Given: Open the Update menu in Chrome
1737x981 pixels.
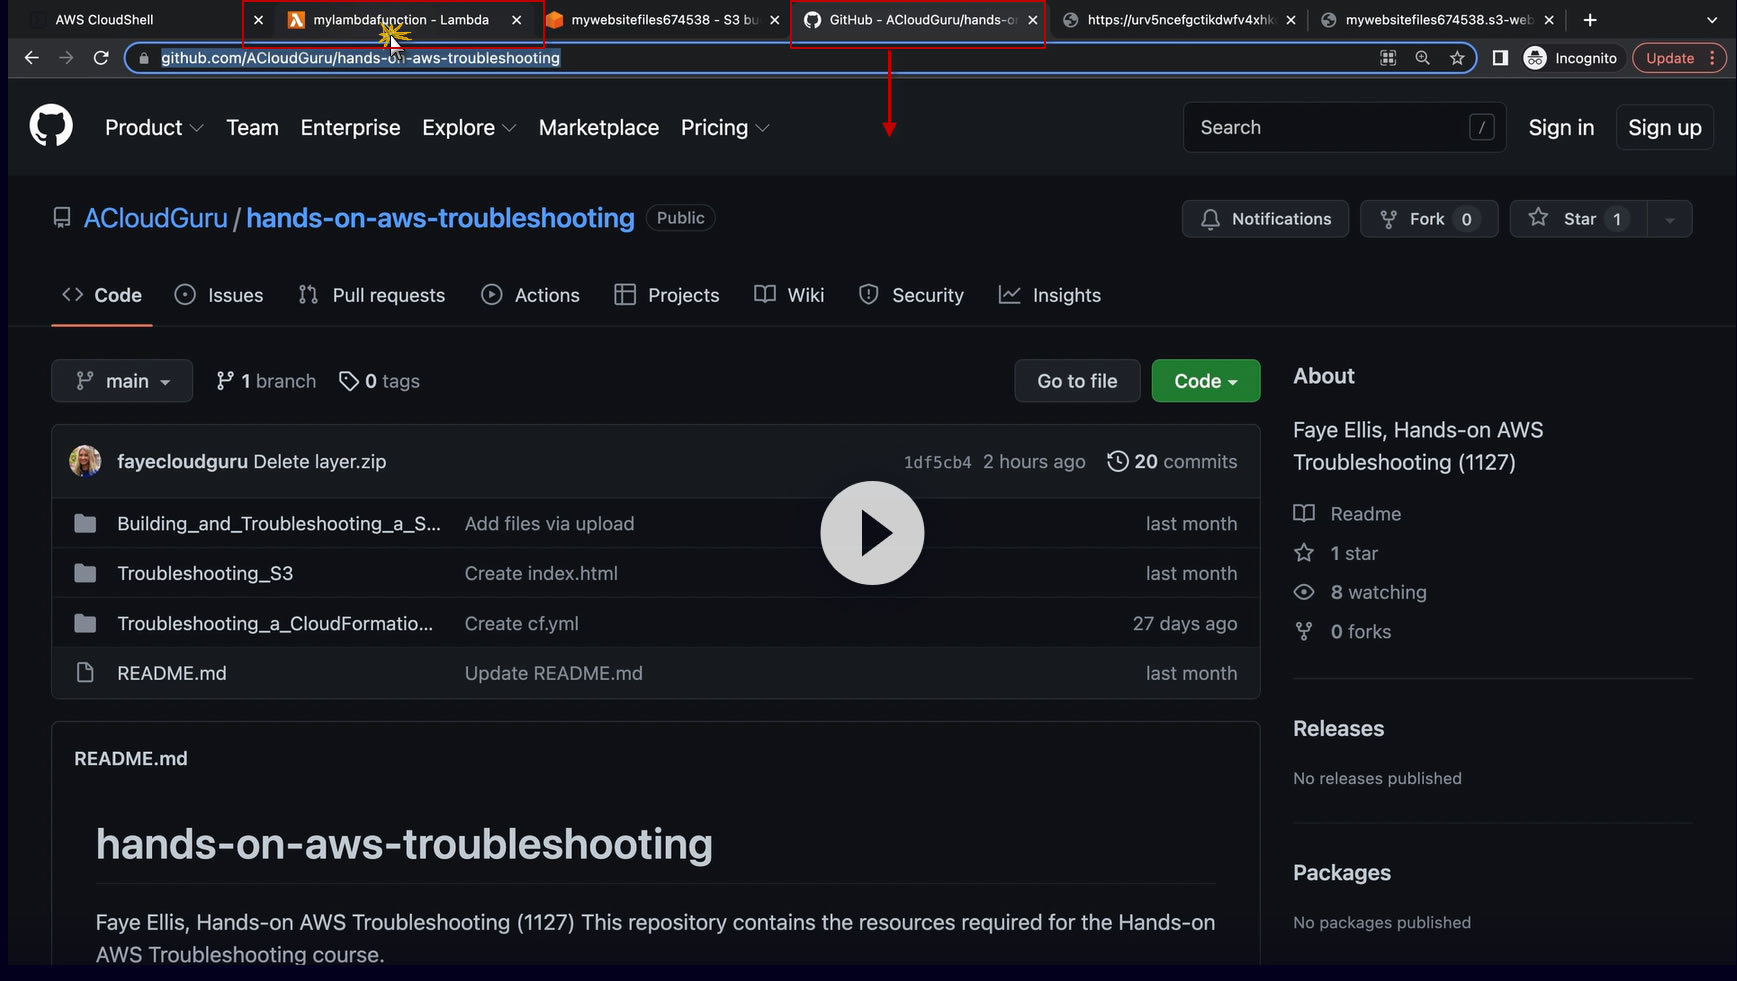Looking at the screenshot, I should (1681, 58).
